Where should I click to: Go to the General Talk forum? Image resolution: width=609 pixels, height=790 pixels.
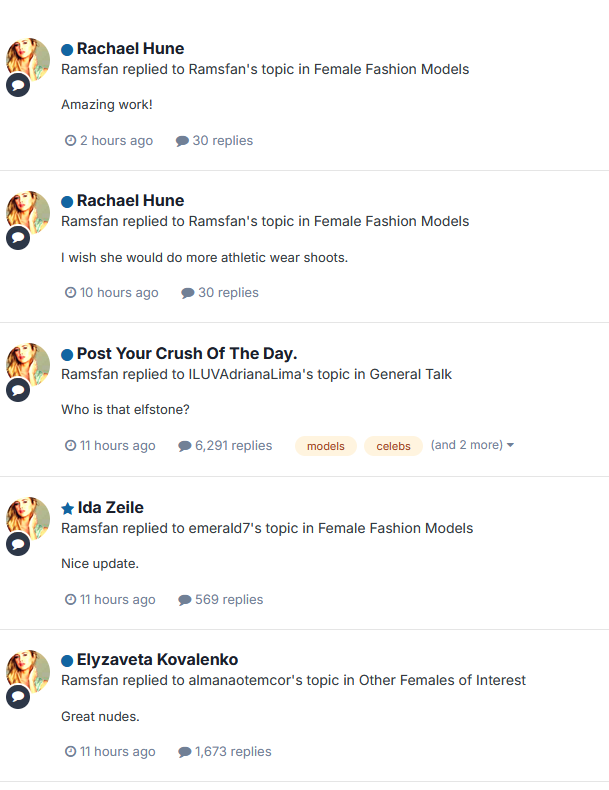[410, 374]
